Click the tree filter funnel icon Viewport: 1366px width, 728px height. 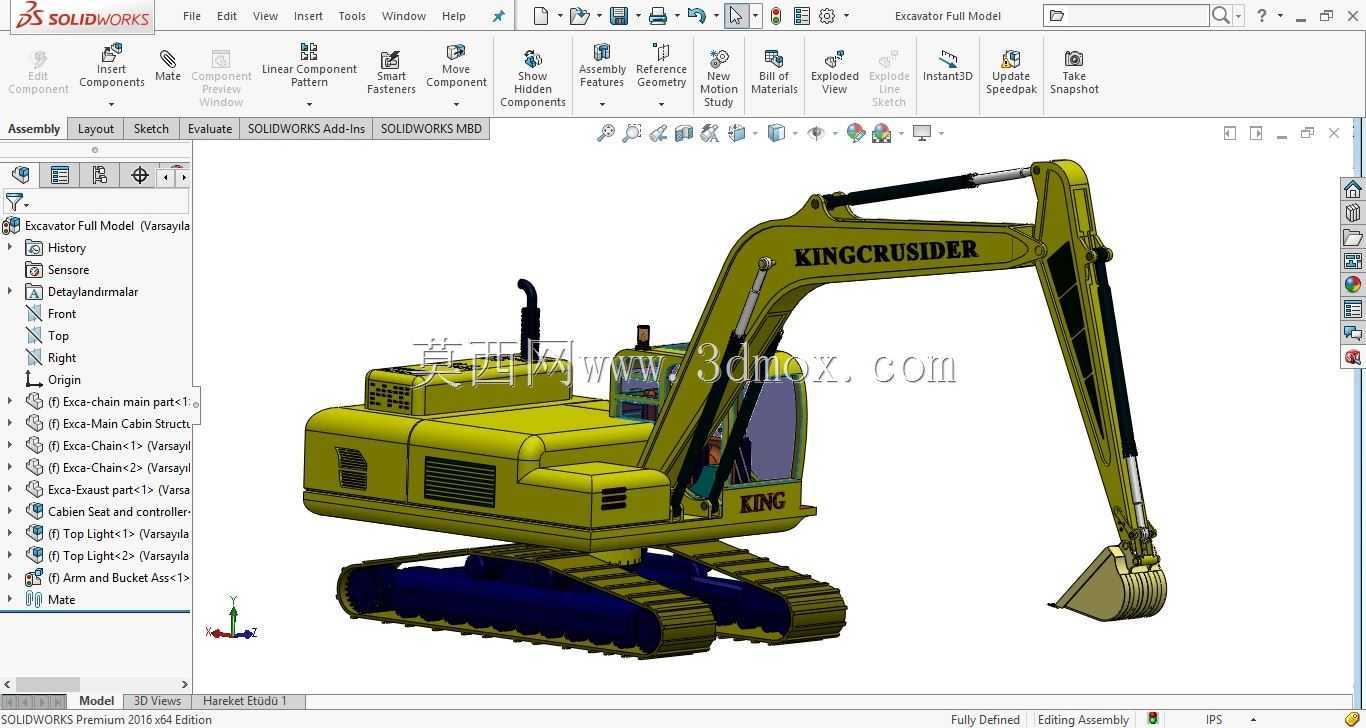14,202
